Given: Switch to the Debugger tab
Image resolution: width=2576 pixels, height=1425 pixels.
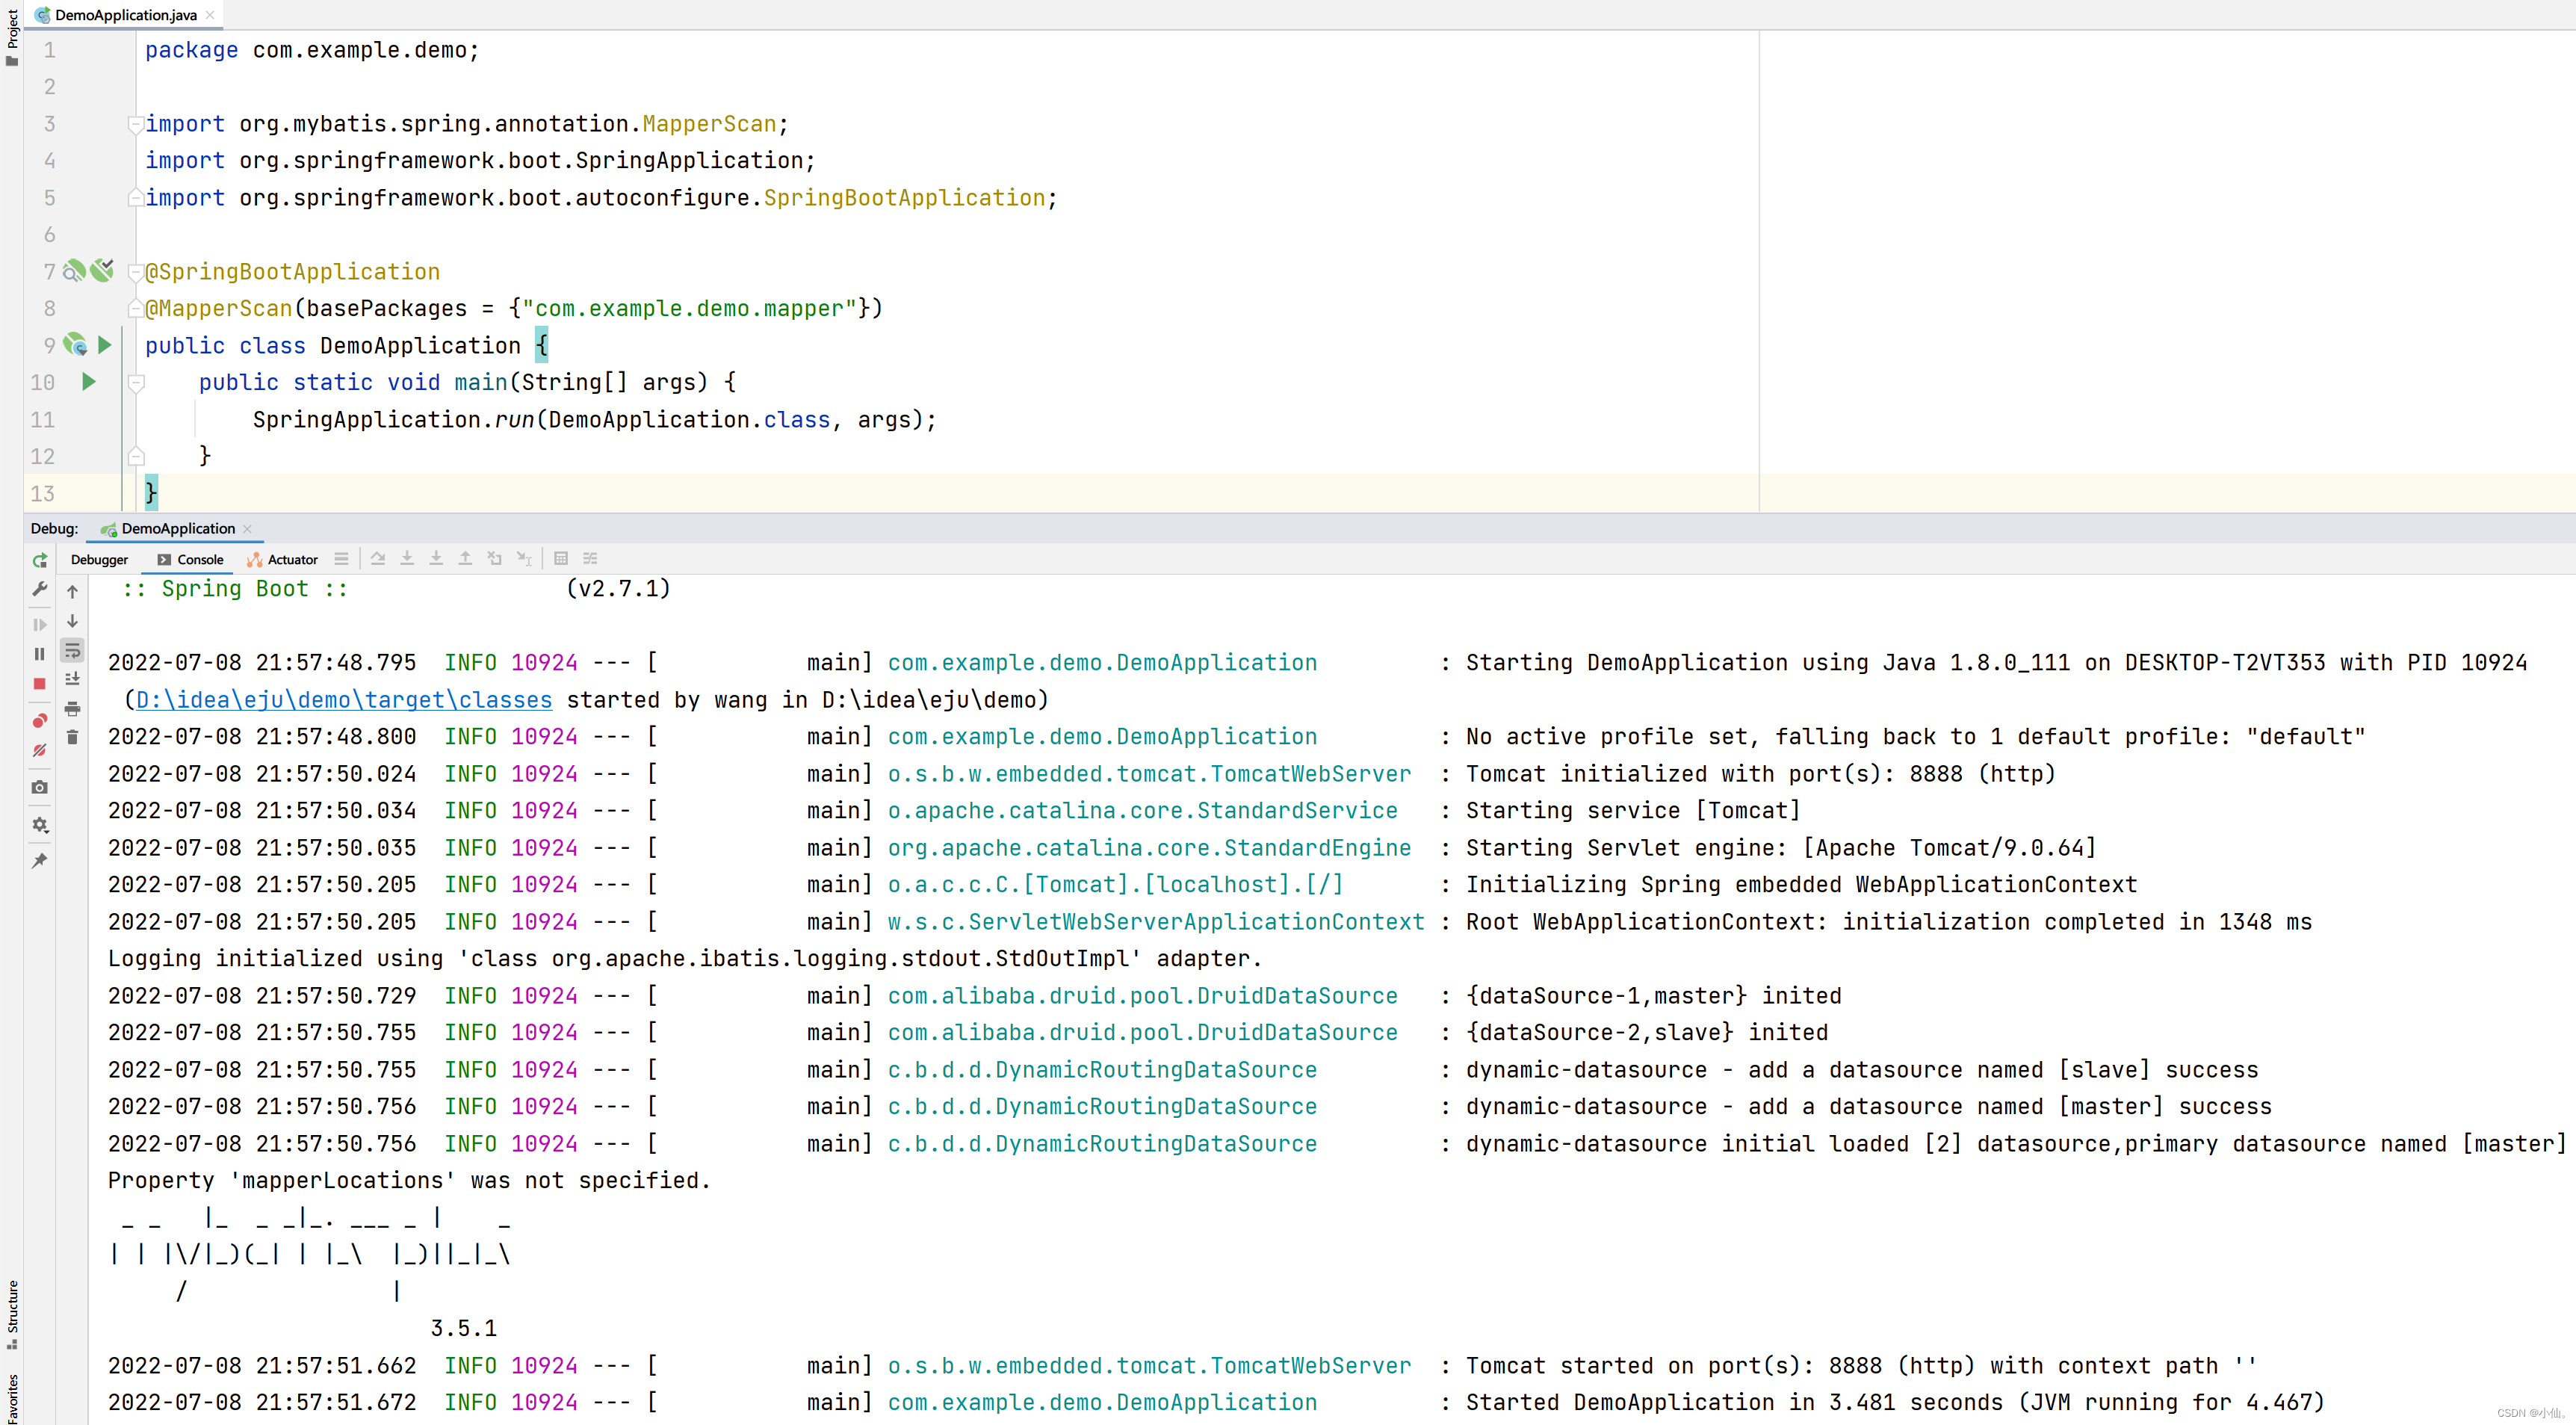Looking at the screenshot, I should coord(99,560).
